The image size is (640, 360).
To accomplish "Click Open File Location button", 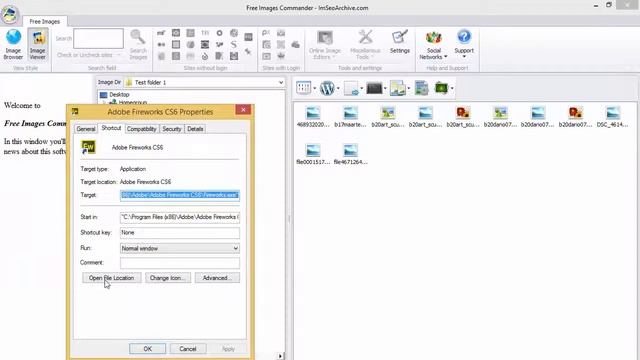I will pos(111,278).
